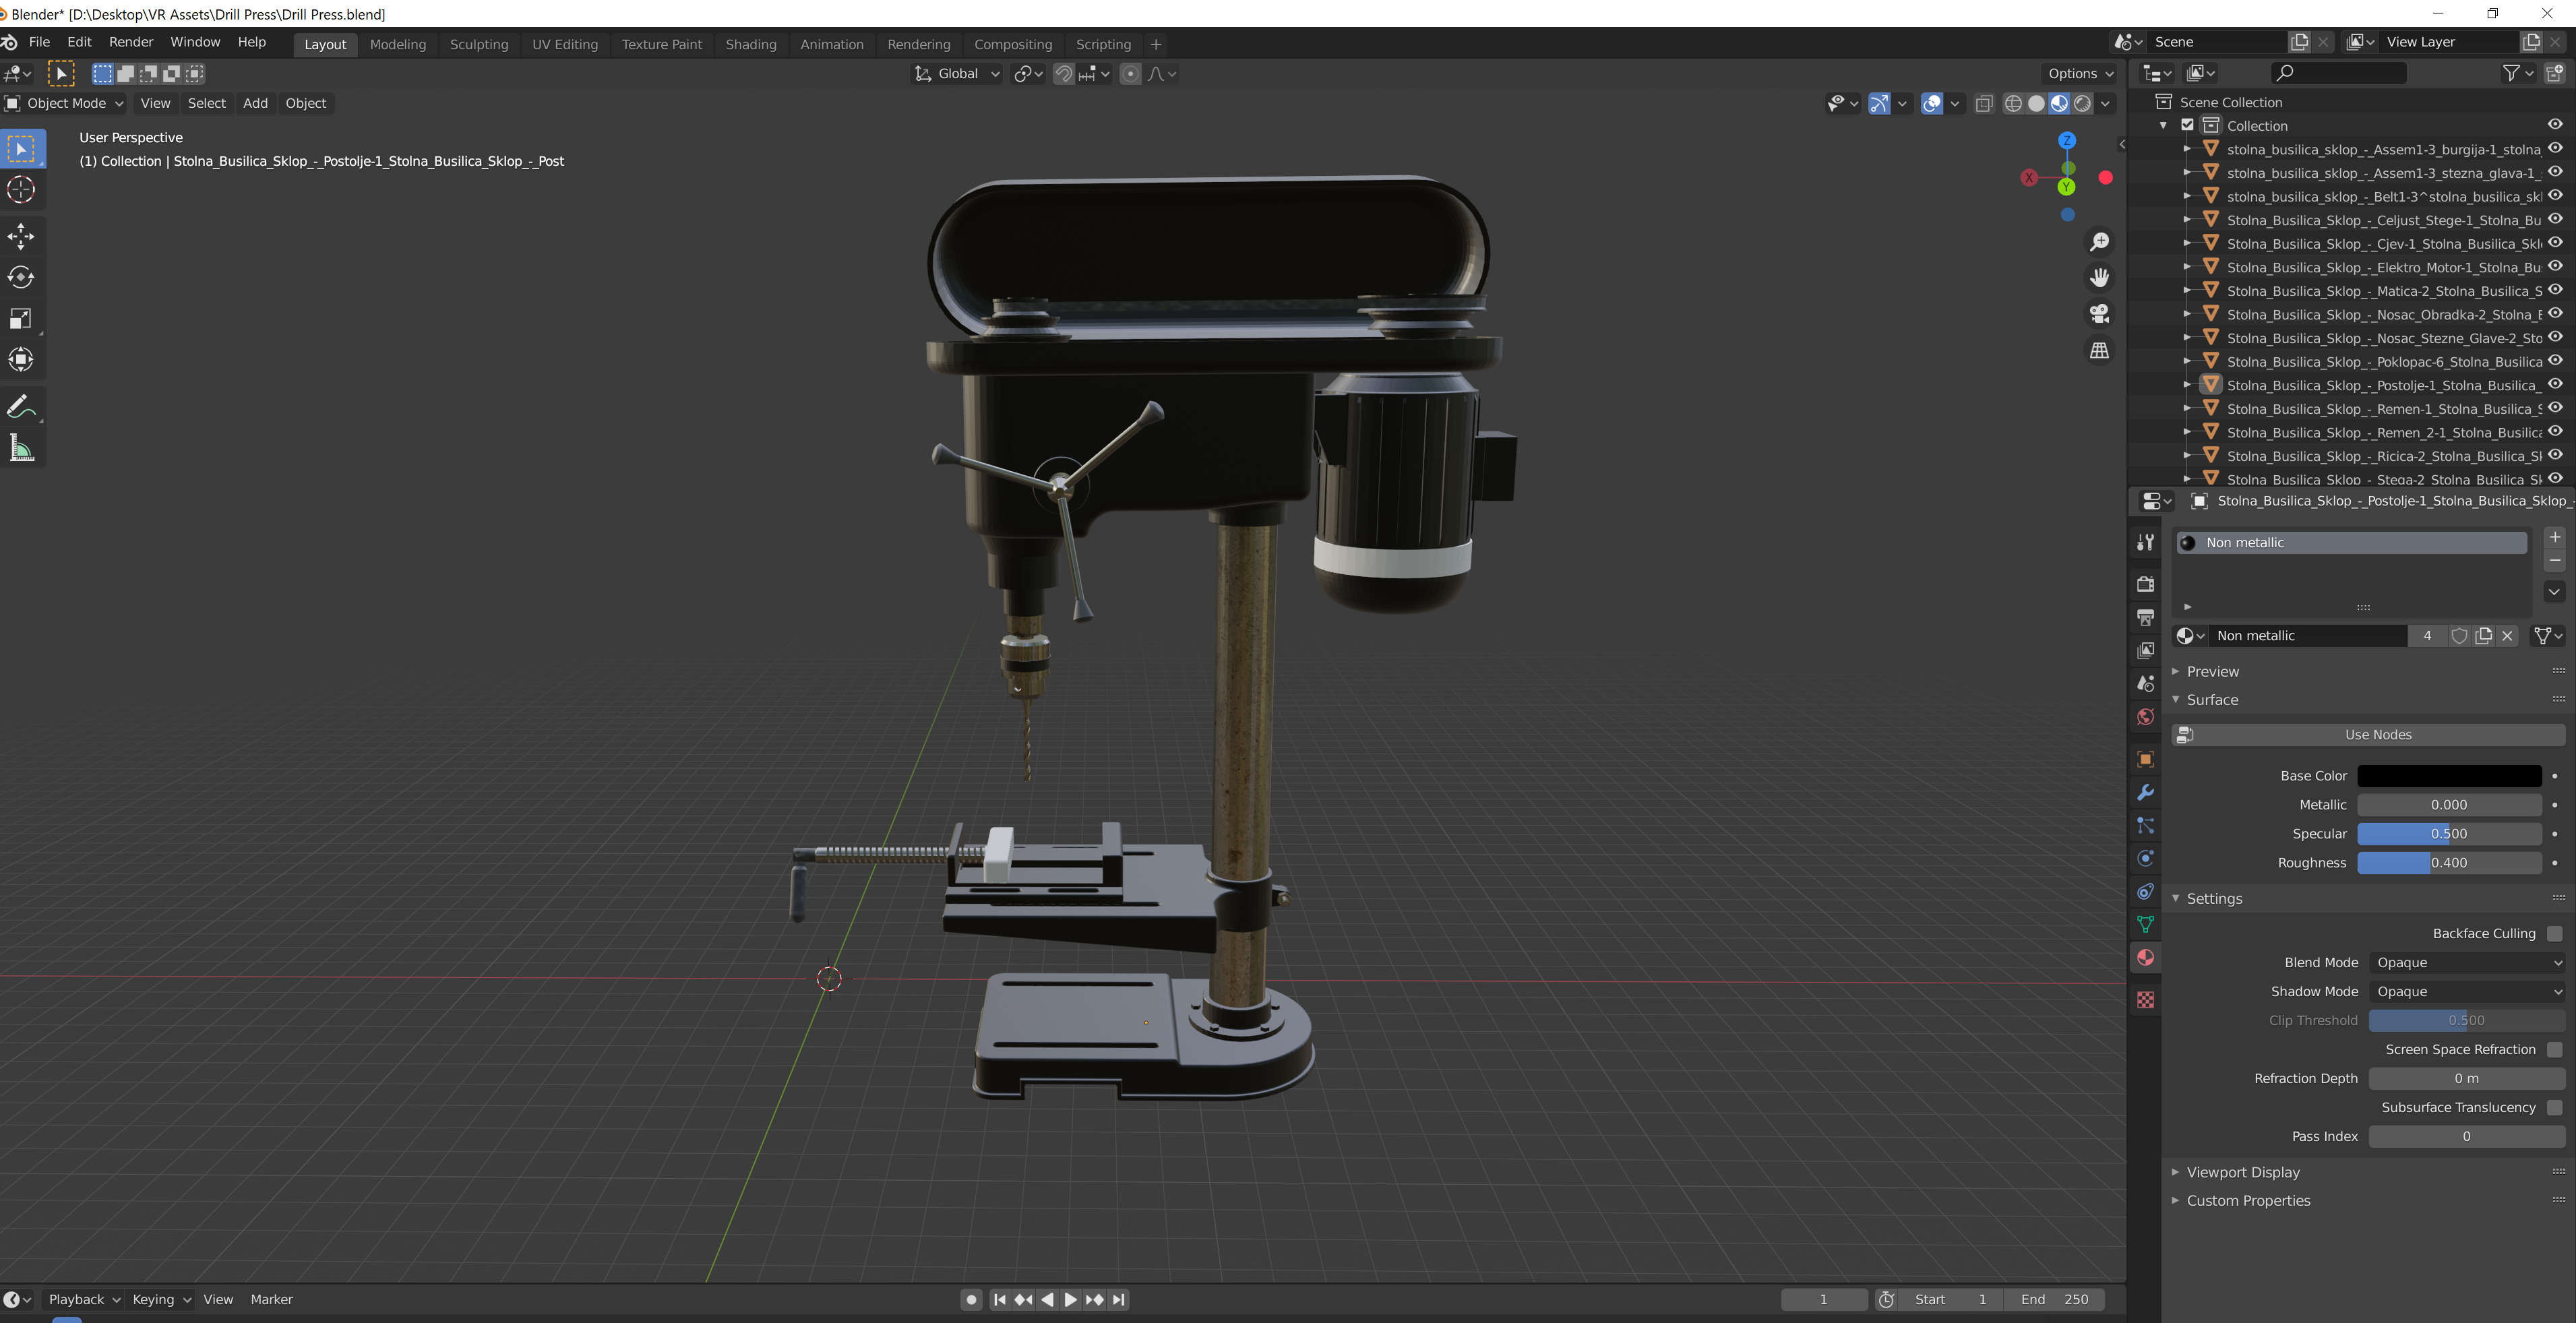This screenshot has height=1323, width=2576.
Task: Open the Render properties tab
Action: point(2145,584)
